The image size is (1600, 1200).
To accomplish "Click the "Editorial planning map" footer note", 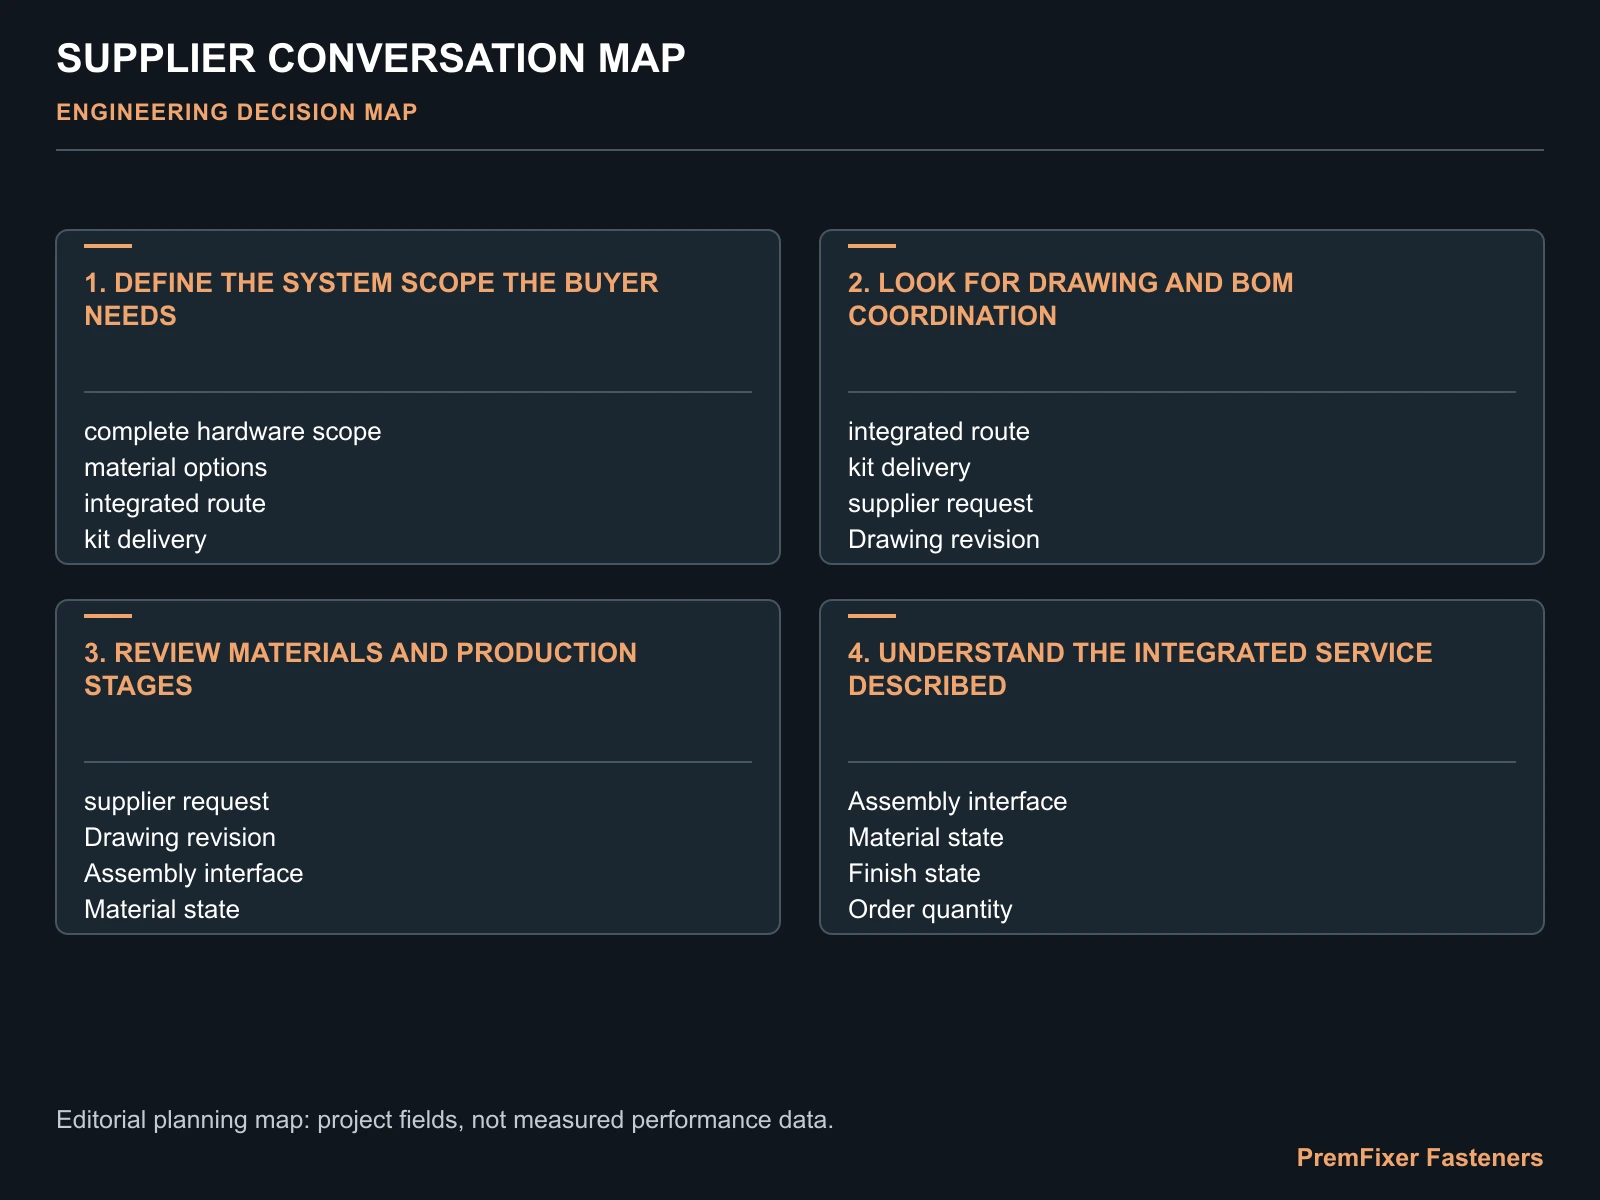I will click(x=445, y=1120).
